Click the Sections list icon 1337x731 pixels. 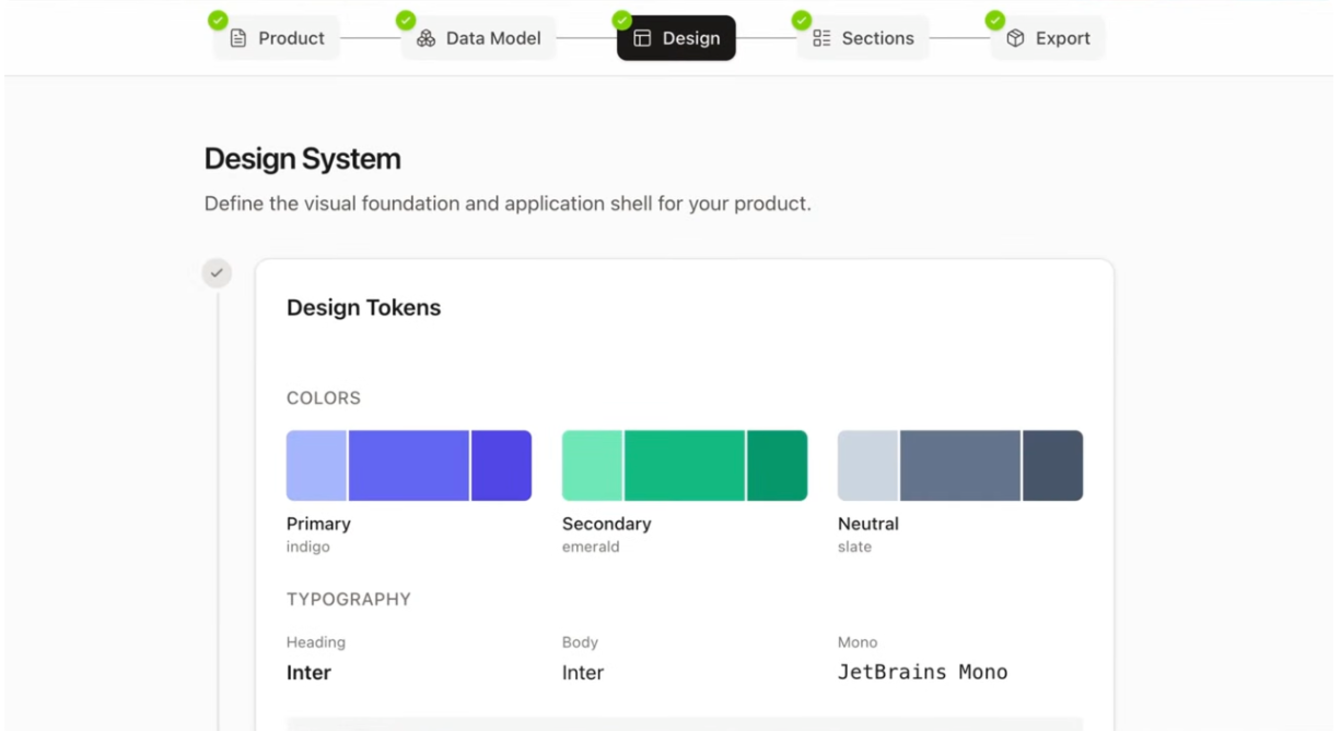tap(821, 38)
